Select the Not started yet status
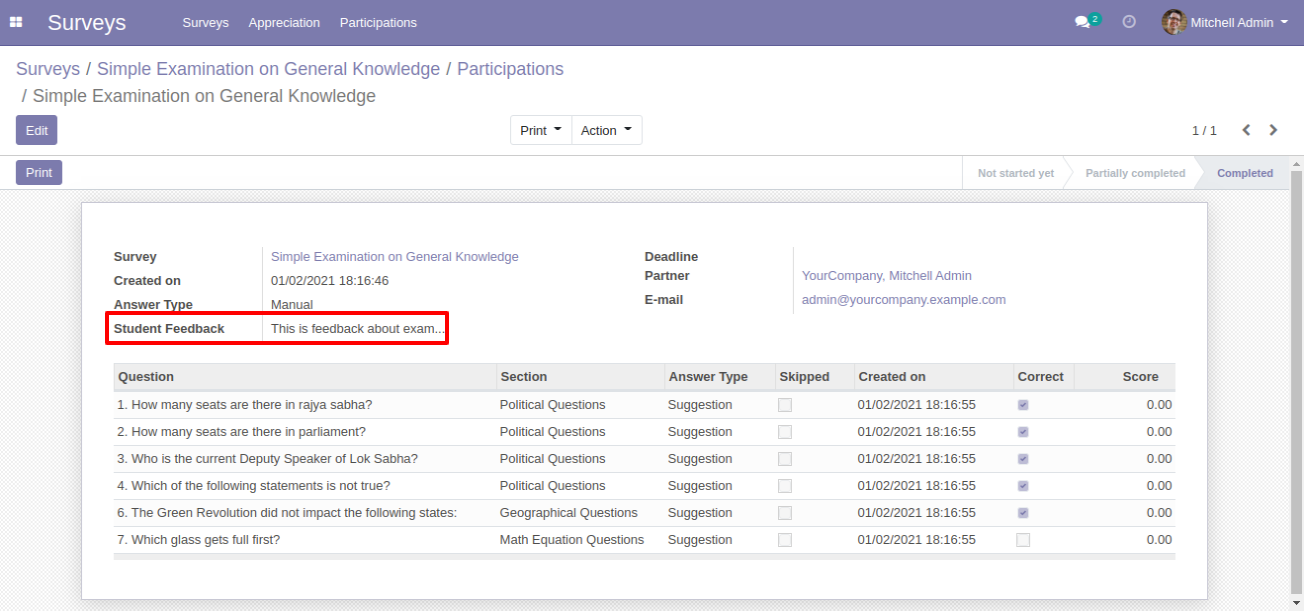Screen dimensions: 1304x611 [1015, 173]
